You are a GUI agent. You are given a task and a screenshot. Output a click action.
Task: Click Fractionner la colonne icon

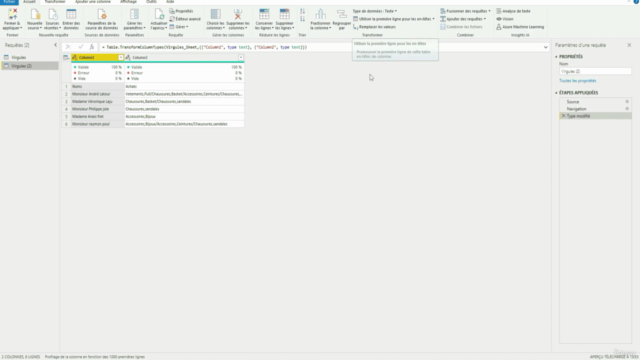pos(320,14)
